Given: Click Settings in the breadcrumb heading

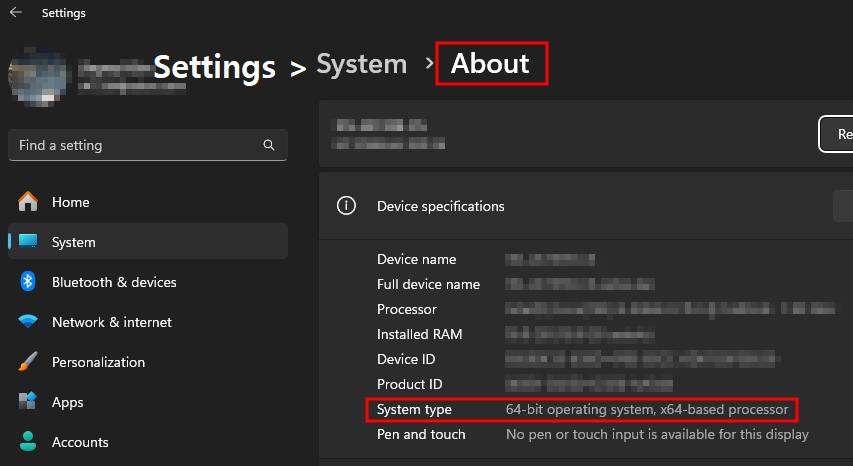Looking at the screenshot, I should [x=214, y=67].
